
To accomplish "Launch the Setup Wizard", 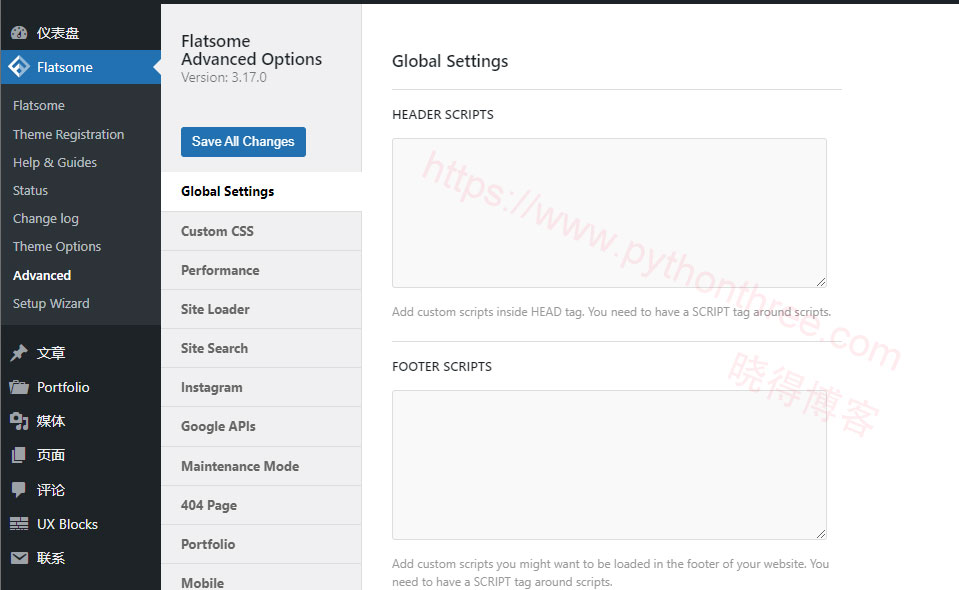I will pos(51,303).
